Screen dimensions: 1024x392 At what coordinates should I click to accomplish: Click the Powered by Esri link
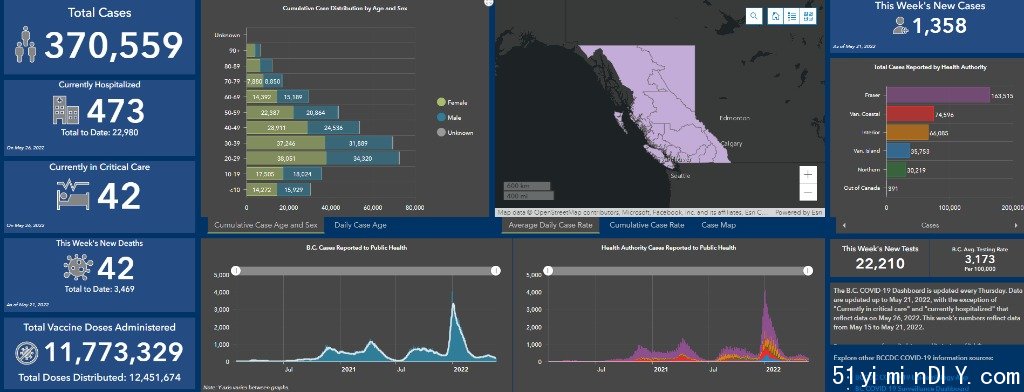799,212
